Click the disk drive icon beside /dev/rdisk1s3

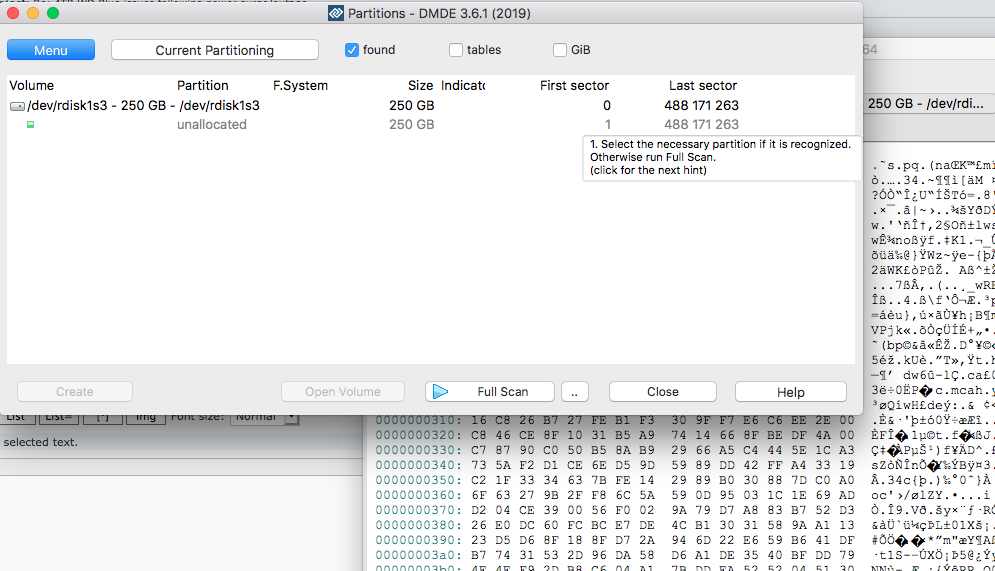17,106
